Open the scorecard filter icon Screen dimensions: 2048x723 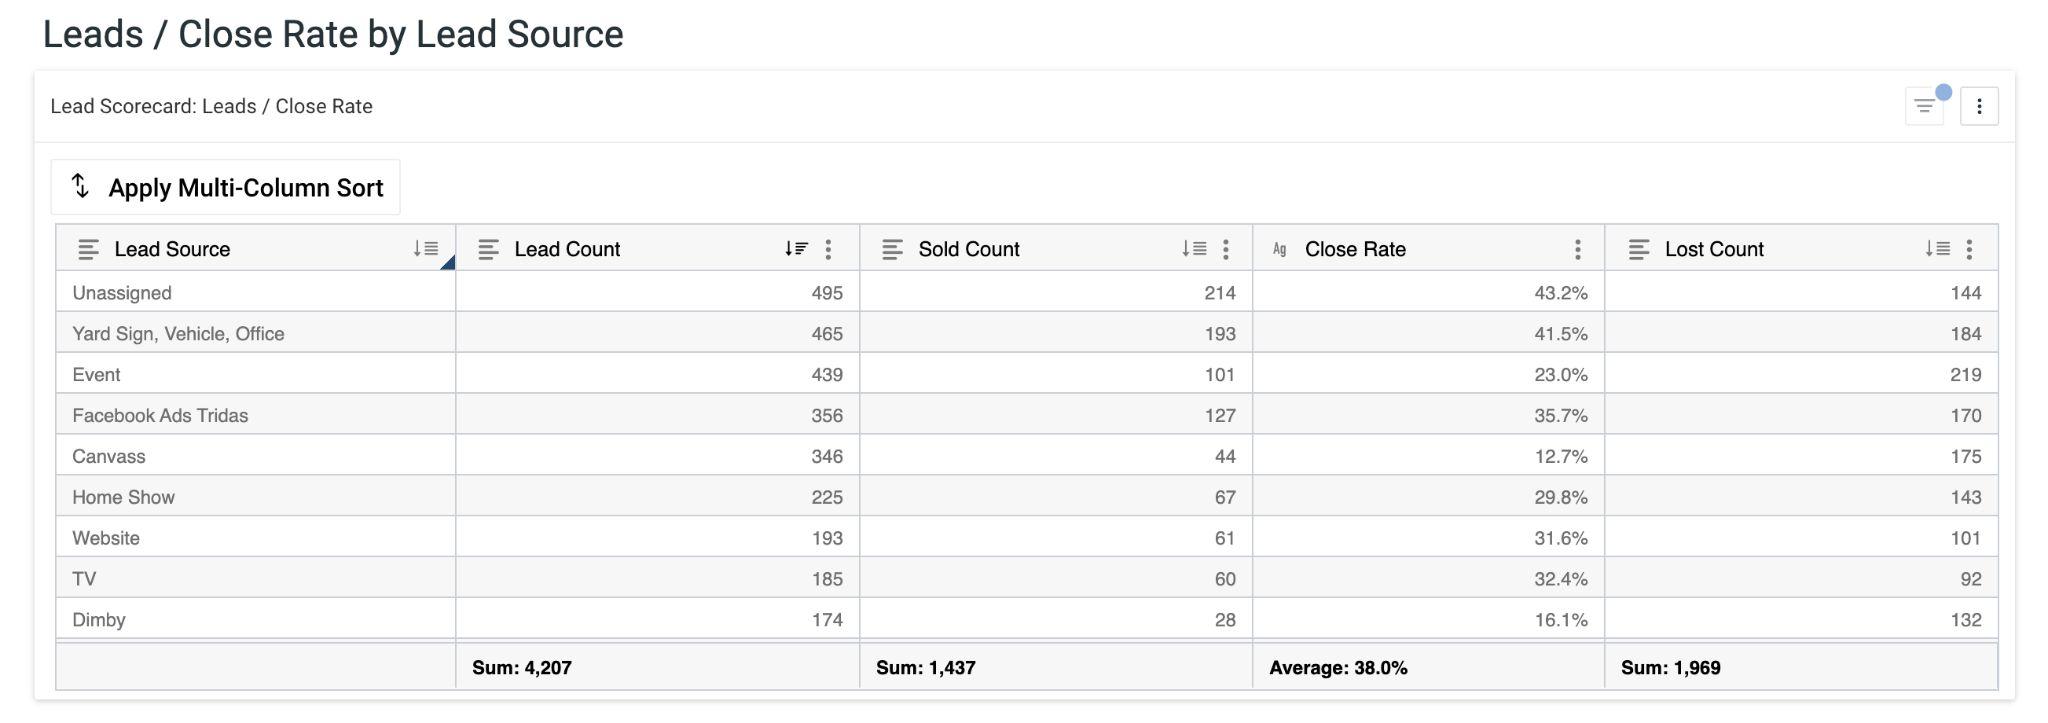pyautogui.click(x=1924, y=106)
